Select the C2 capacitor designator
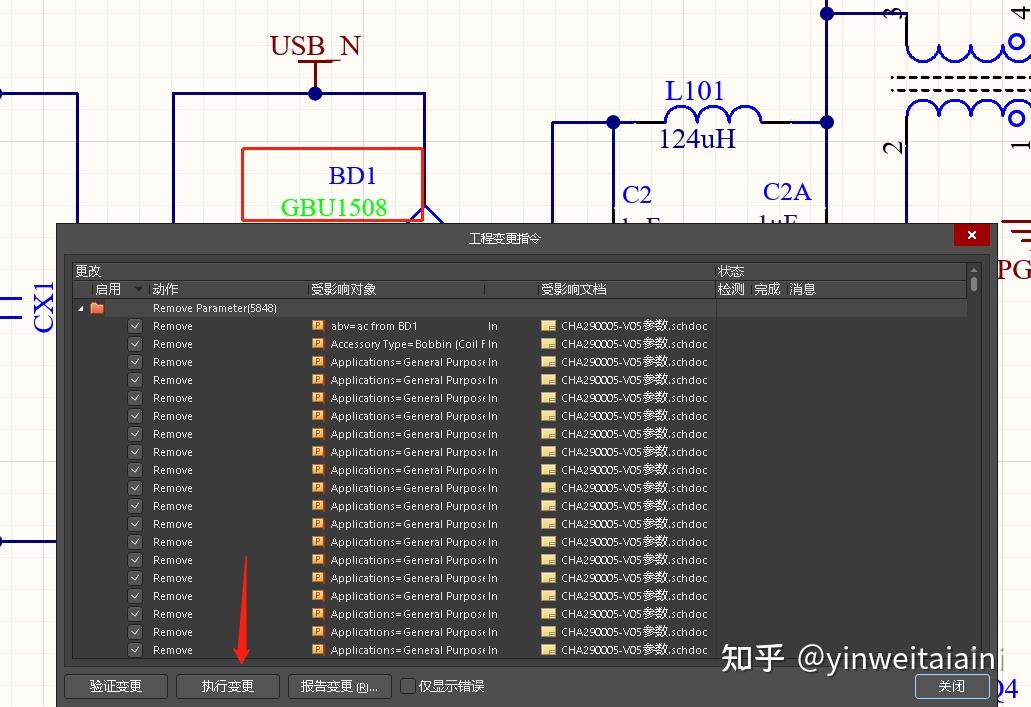The width and height of the screenshot is (1031, 707). (636, 195)
